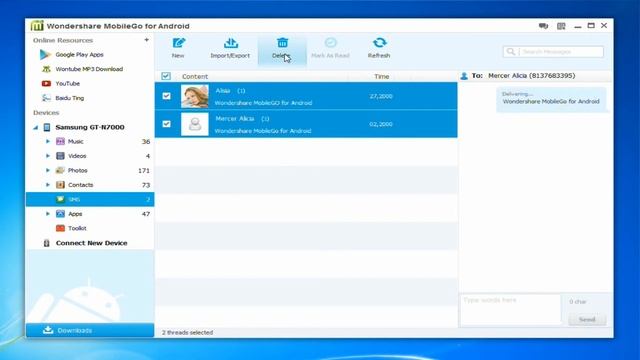Click the Mercer Alicia (8137683395) recipient text
Screen dimensions: 640x360
tap(531, 76)
